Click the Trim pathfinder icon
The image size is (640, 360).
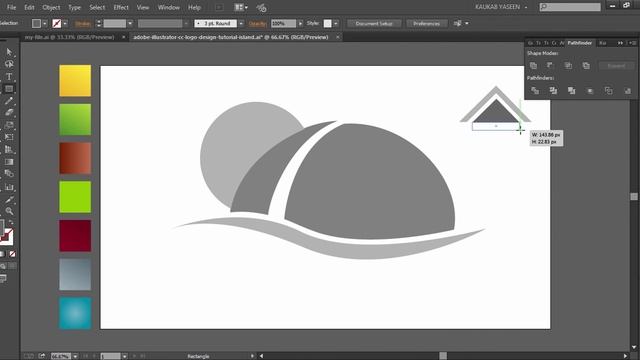(553, 91)
